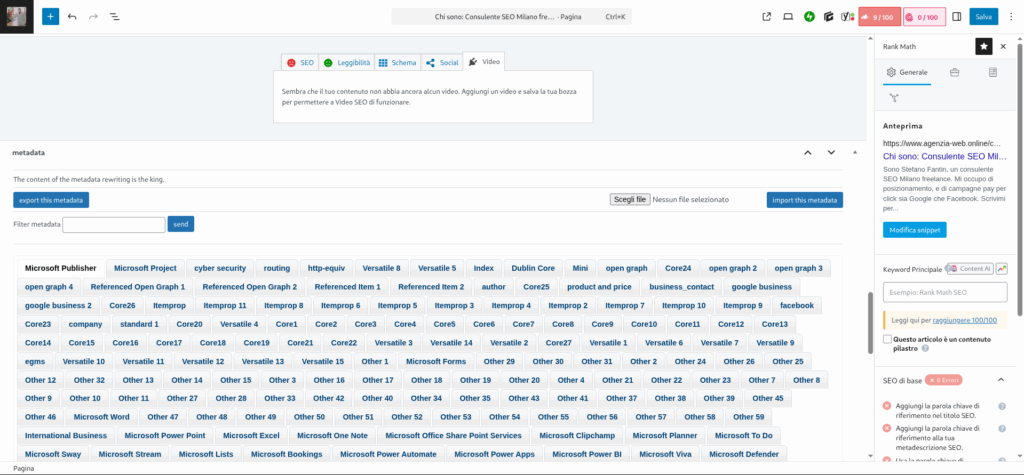Click the 'Scegli file' file chooser button
The height and width of the screenshot is (475, 1024).
pos(630,200)
